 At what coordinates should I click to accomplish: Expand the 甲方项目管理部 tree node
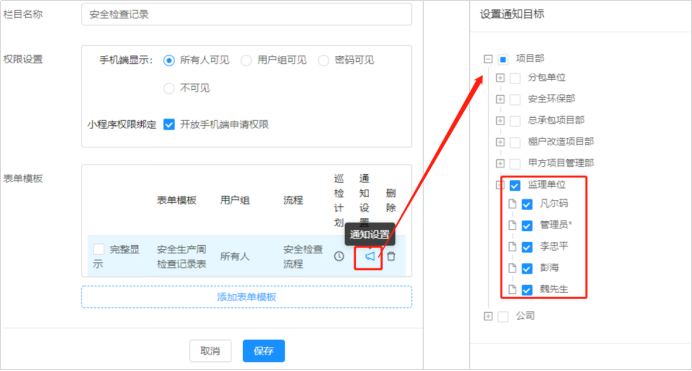(500, 163)
